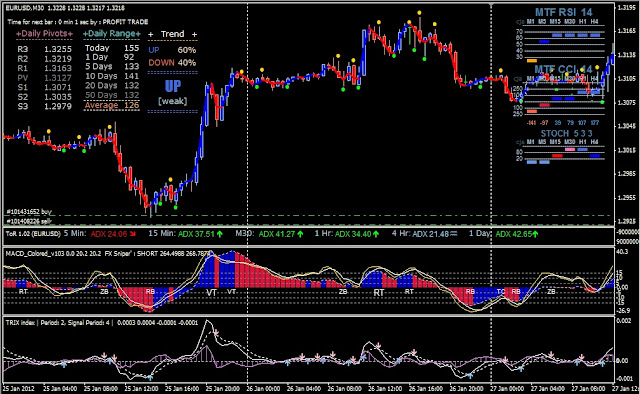Select the S1 pivot value 1.3071
This screenshot has height=394, width=640.
pos(58,87)
